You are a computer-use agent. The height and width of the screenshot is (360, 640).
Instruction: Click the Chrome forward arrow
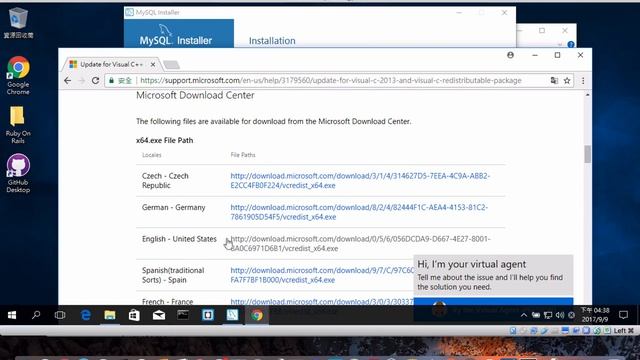point(81,80)
